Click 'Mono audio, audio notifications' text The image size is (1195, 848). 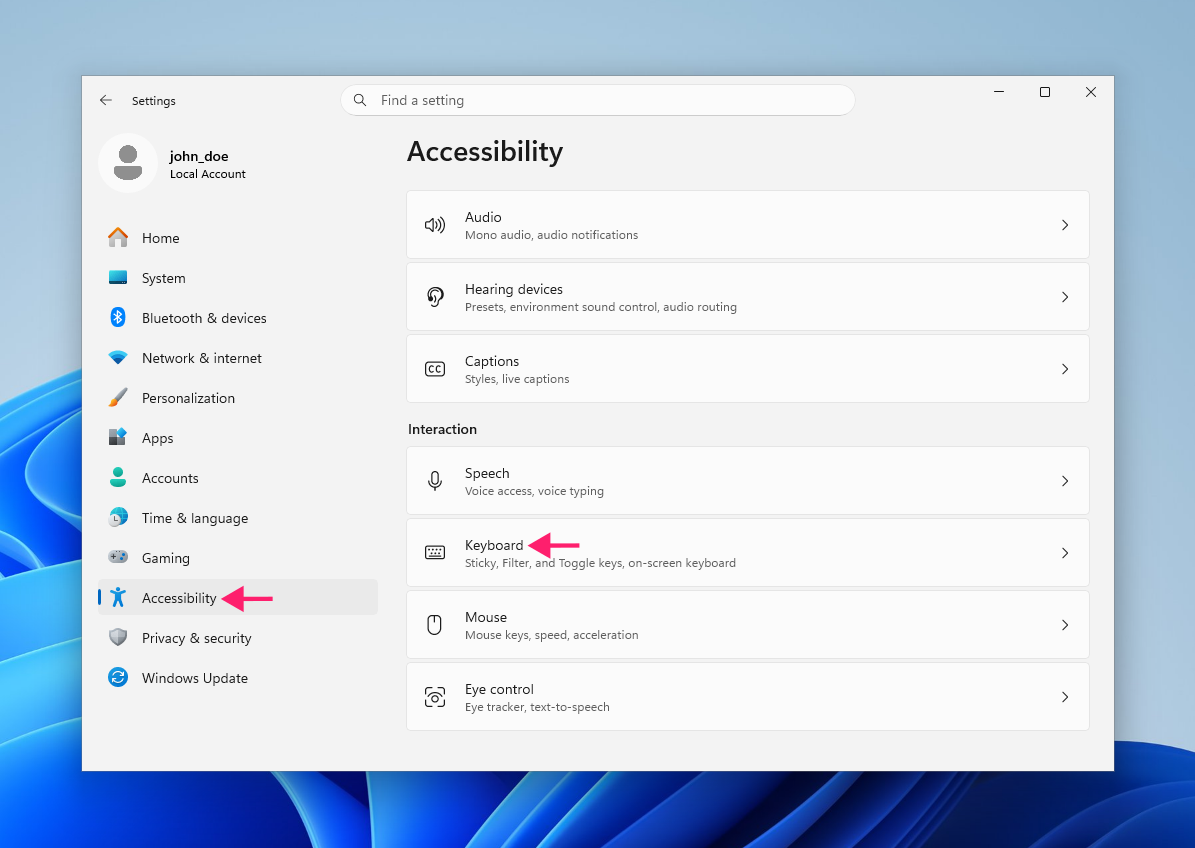pos(552,235)
